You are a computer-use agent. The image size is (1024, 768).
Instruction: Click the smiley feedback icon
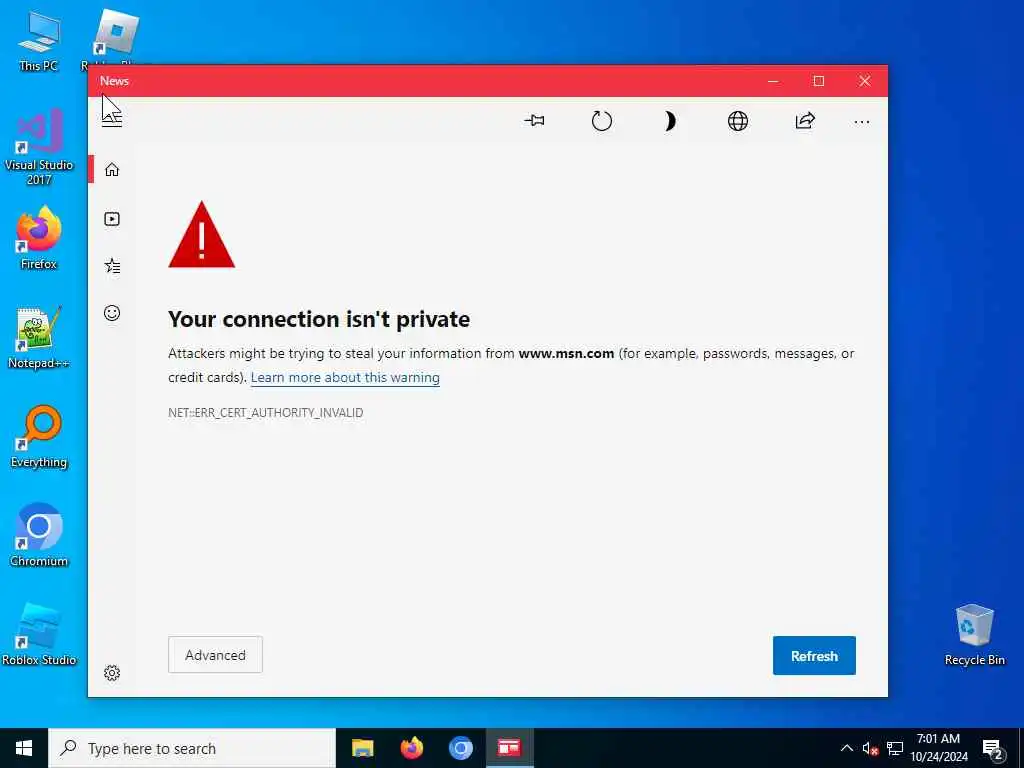[112, 313]
